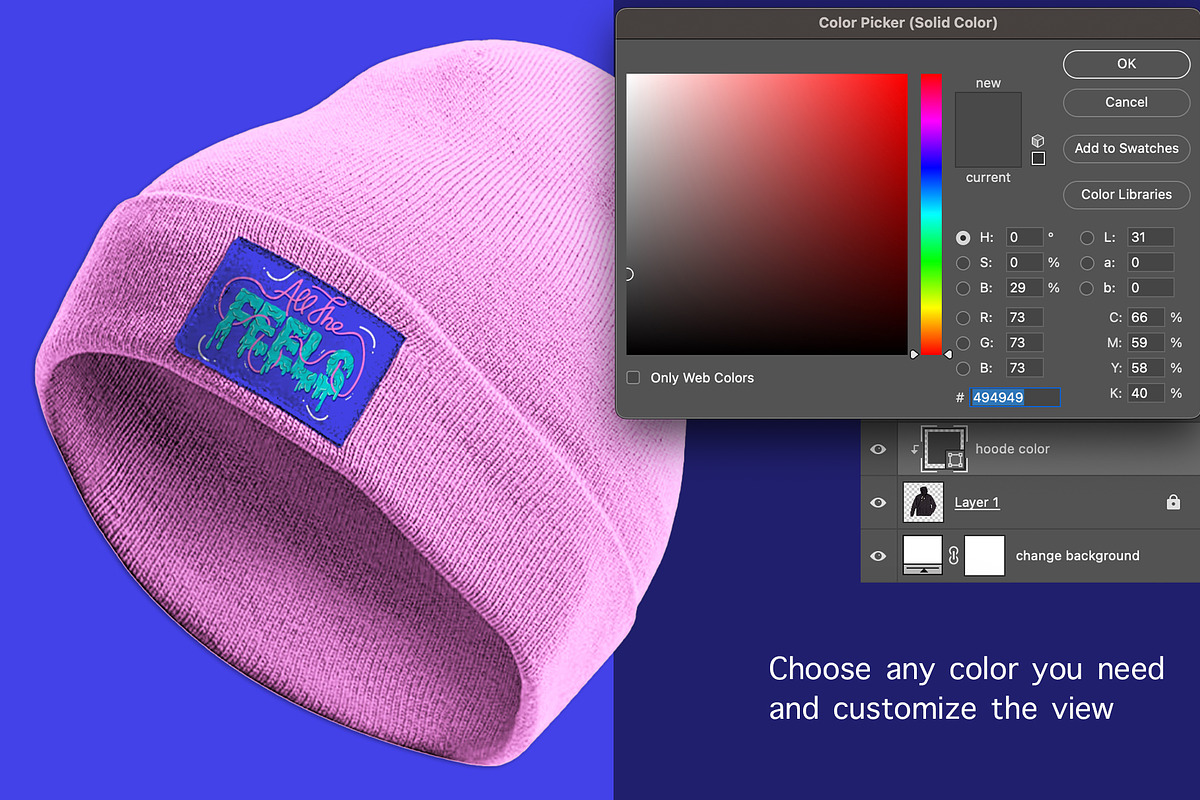Image resolution: width=1200 pixels, height=800 pixels.
Task: Click the hex color field 494949
Action: click(x=1015, y=398)
